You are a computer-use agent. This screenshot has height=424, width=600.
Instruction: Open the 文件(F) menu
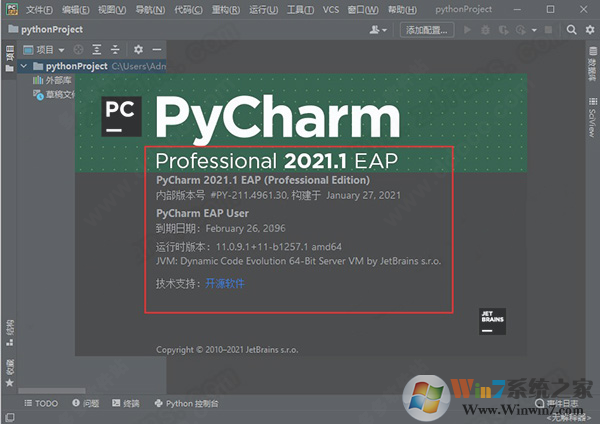pos(39,10)
